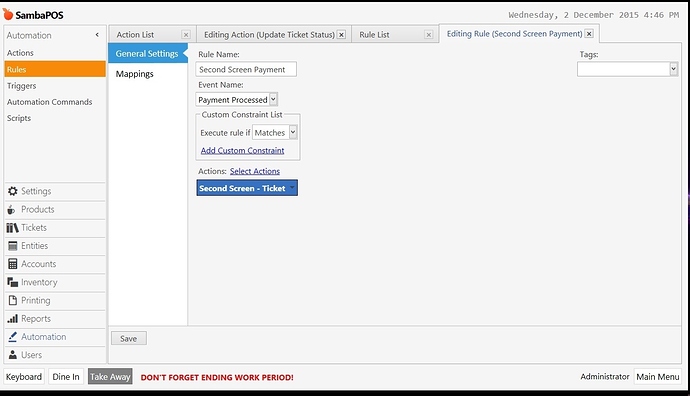Click the Administrator user label
Image resolution: width=690 pixels, height=396 pixels.
coord(605,377)
